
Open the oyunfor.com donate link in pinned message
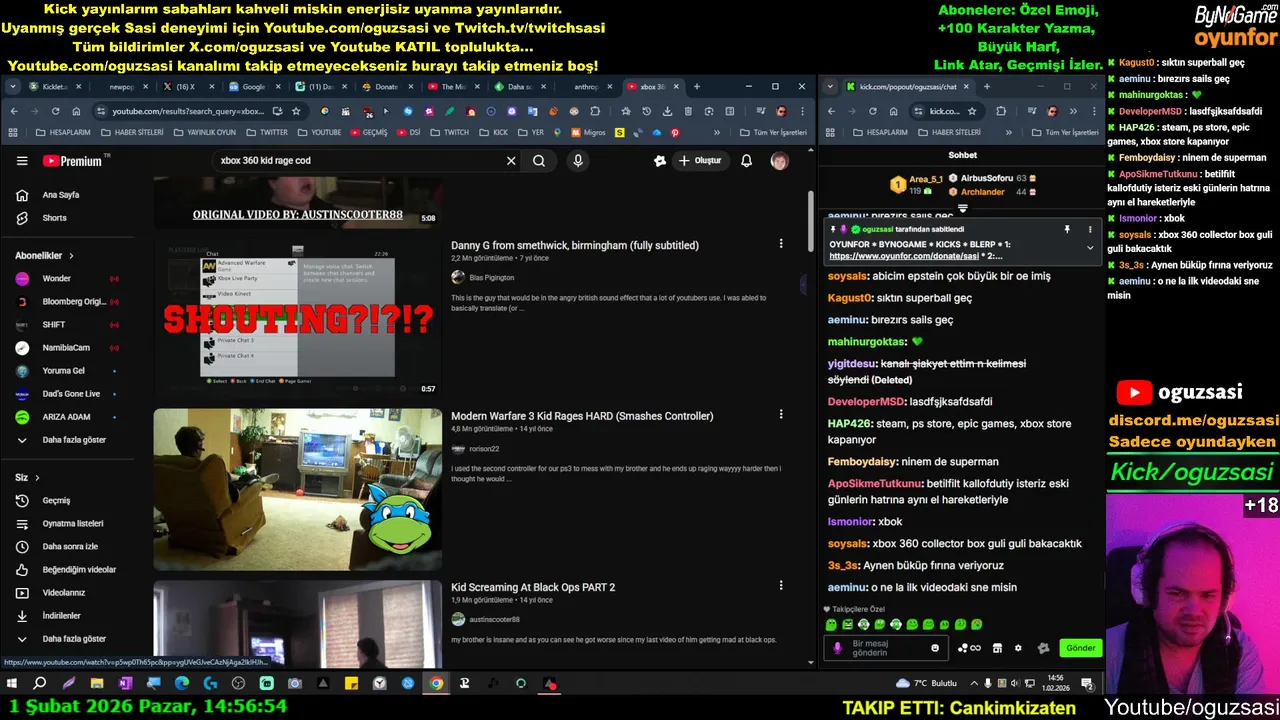click(903, 256)
